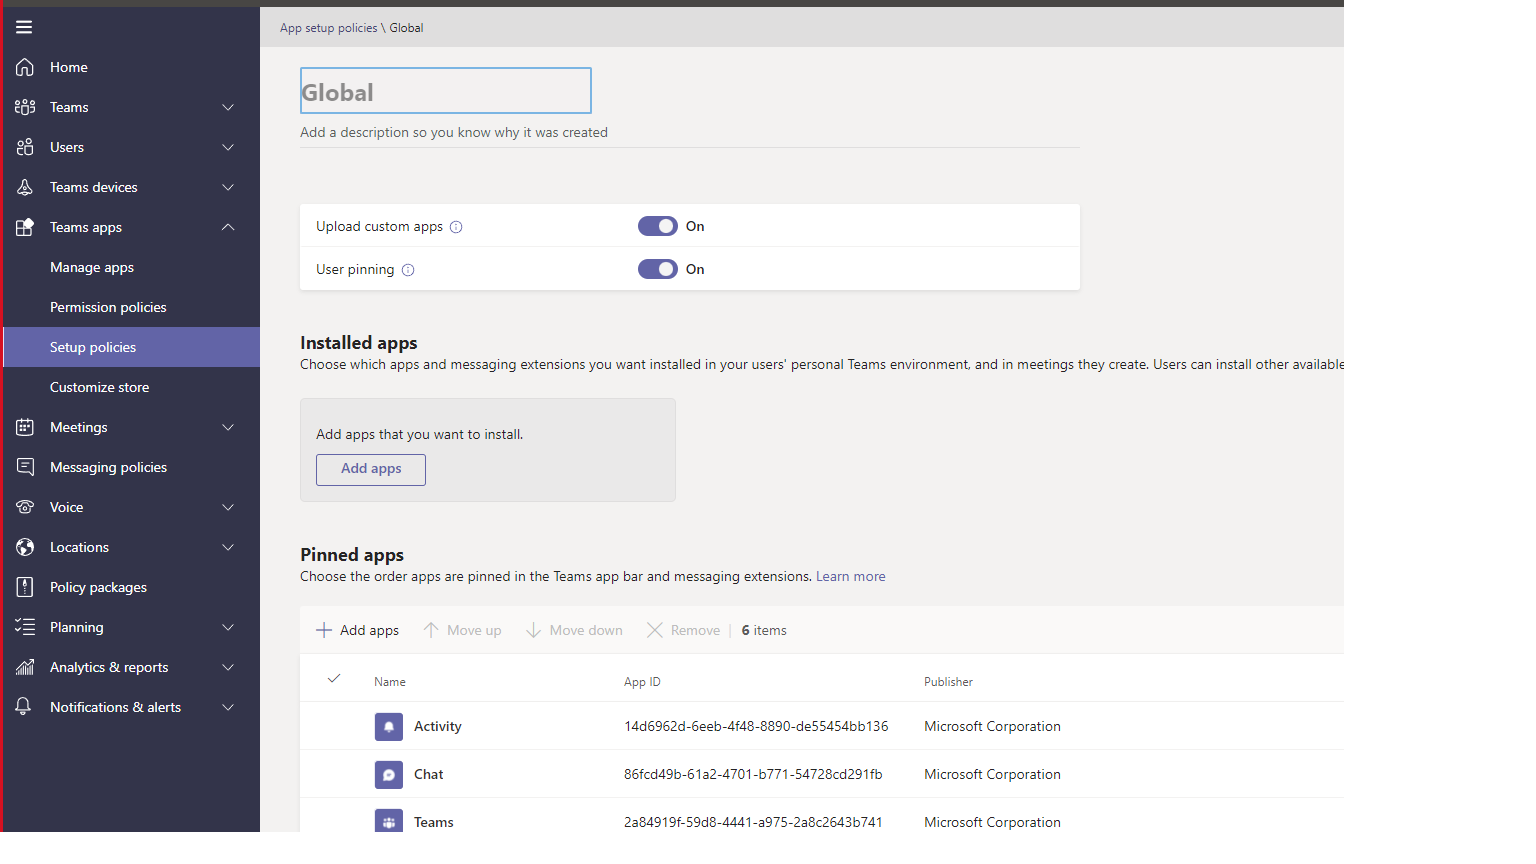Click the Activity app icon
This screenshot has height=864, width=1536.
(389, 727)
